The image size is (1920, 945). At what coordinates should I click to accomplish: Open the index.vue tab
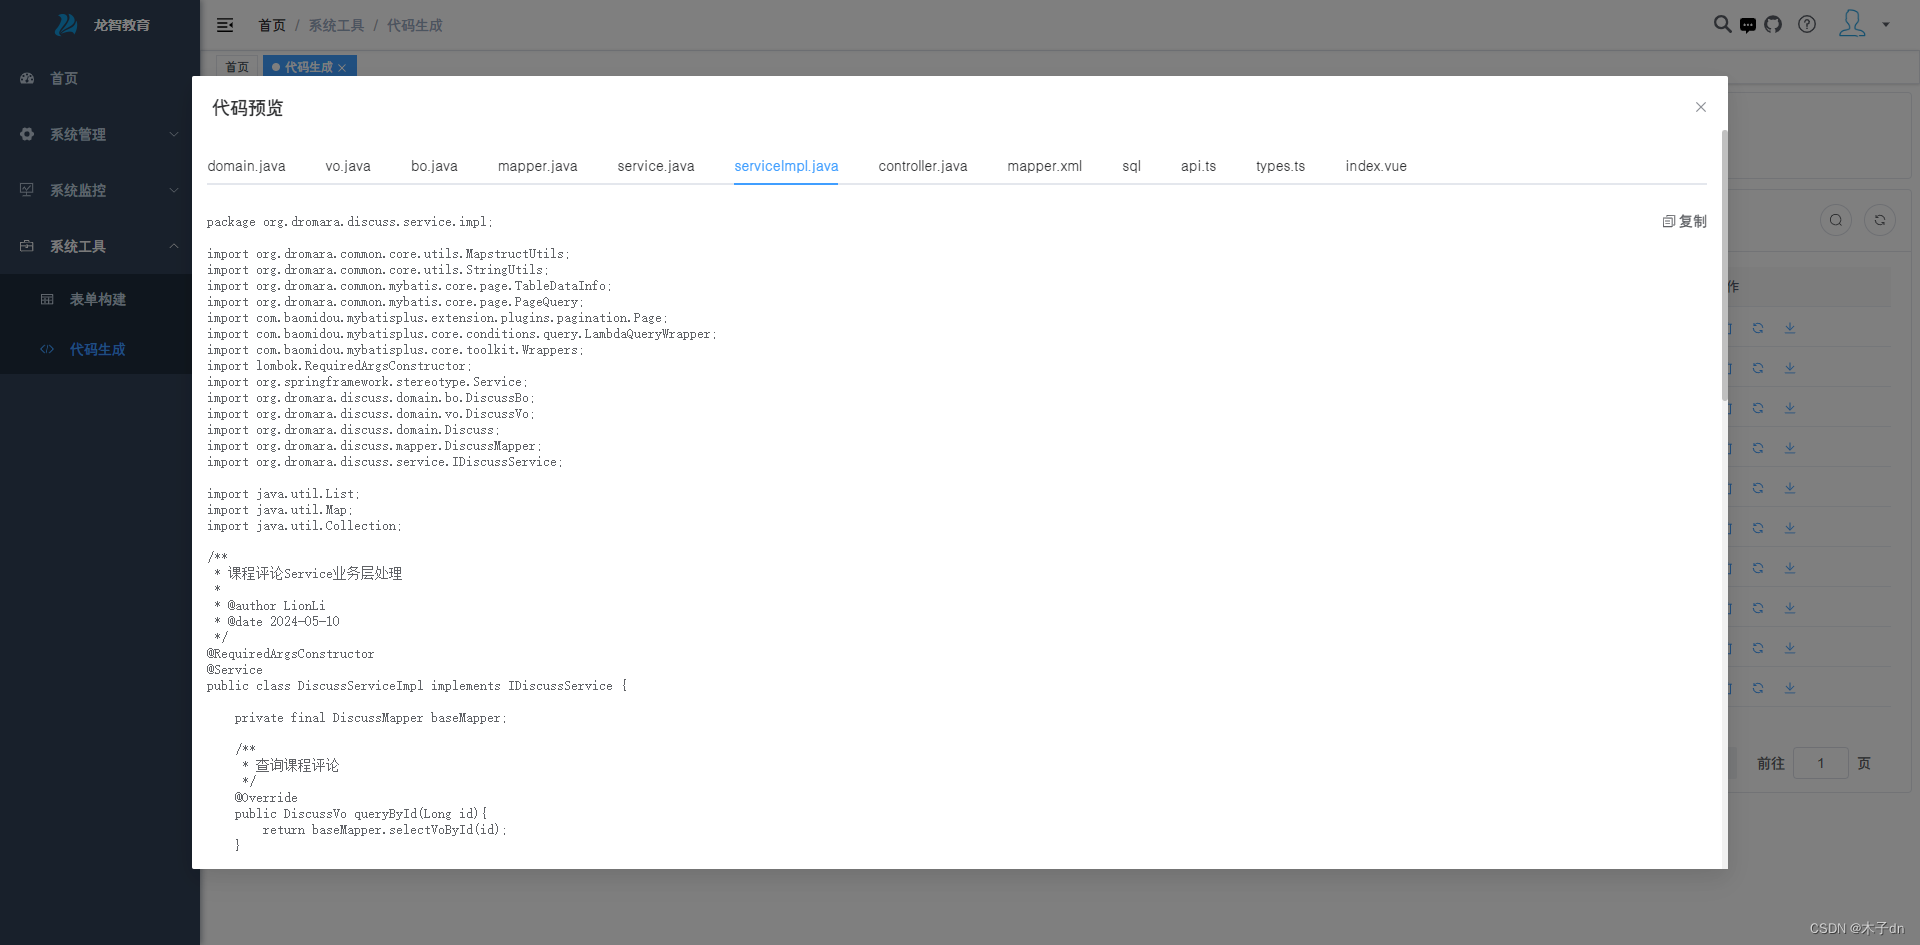click(1376, 166)
